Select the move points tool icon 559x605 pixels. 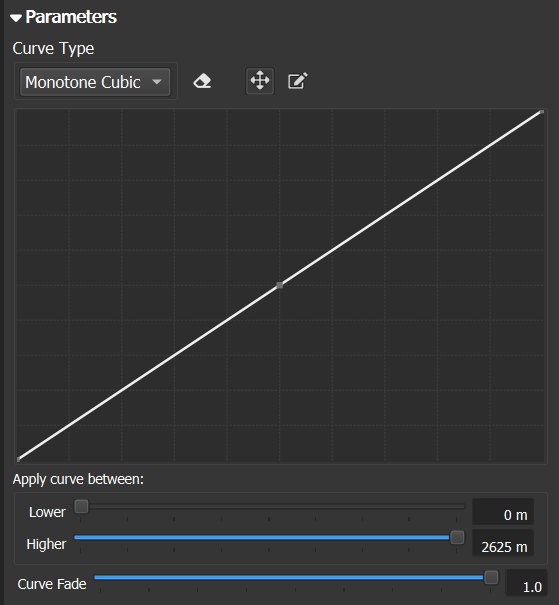click(260, 81)
